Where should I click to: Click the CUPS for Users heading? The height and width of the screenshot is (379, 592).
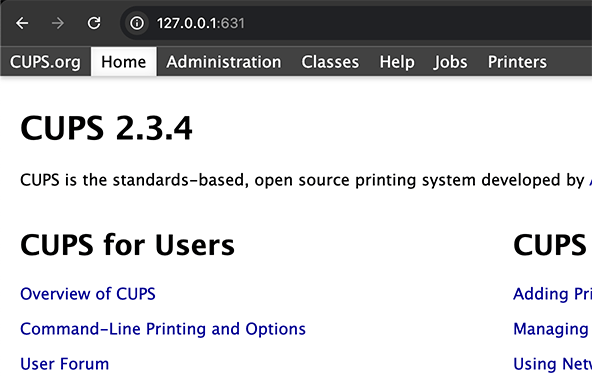[x=127, y=245]
